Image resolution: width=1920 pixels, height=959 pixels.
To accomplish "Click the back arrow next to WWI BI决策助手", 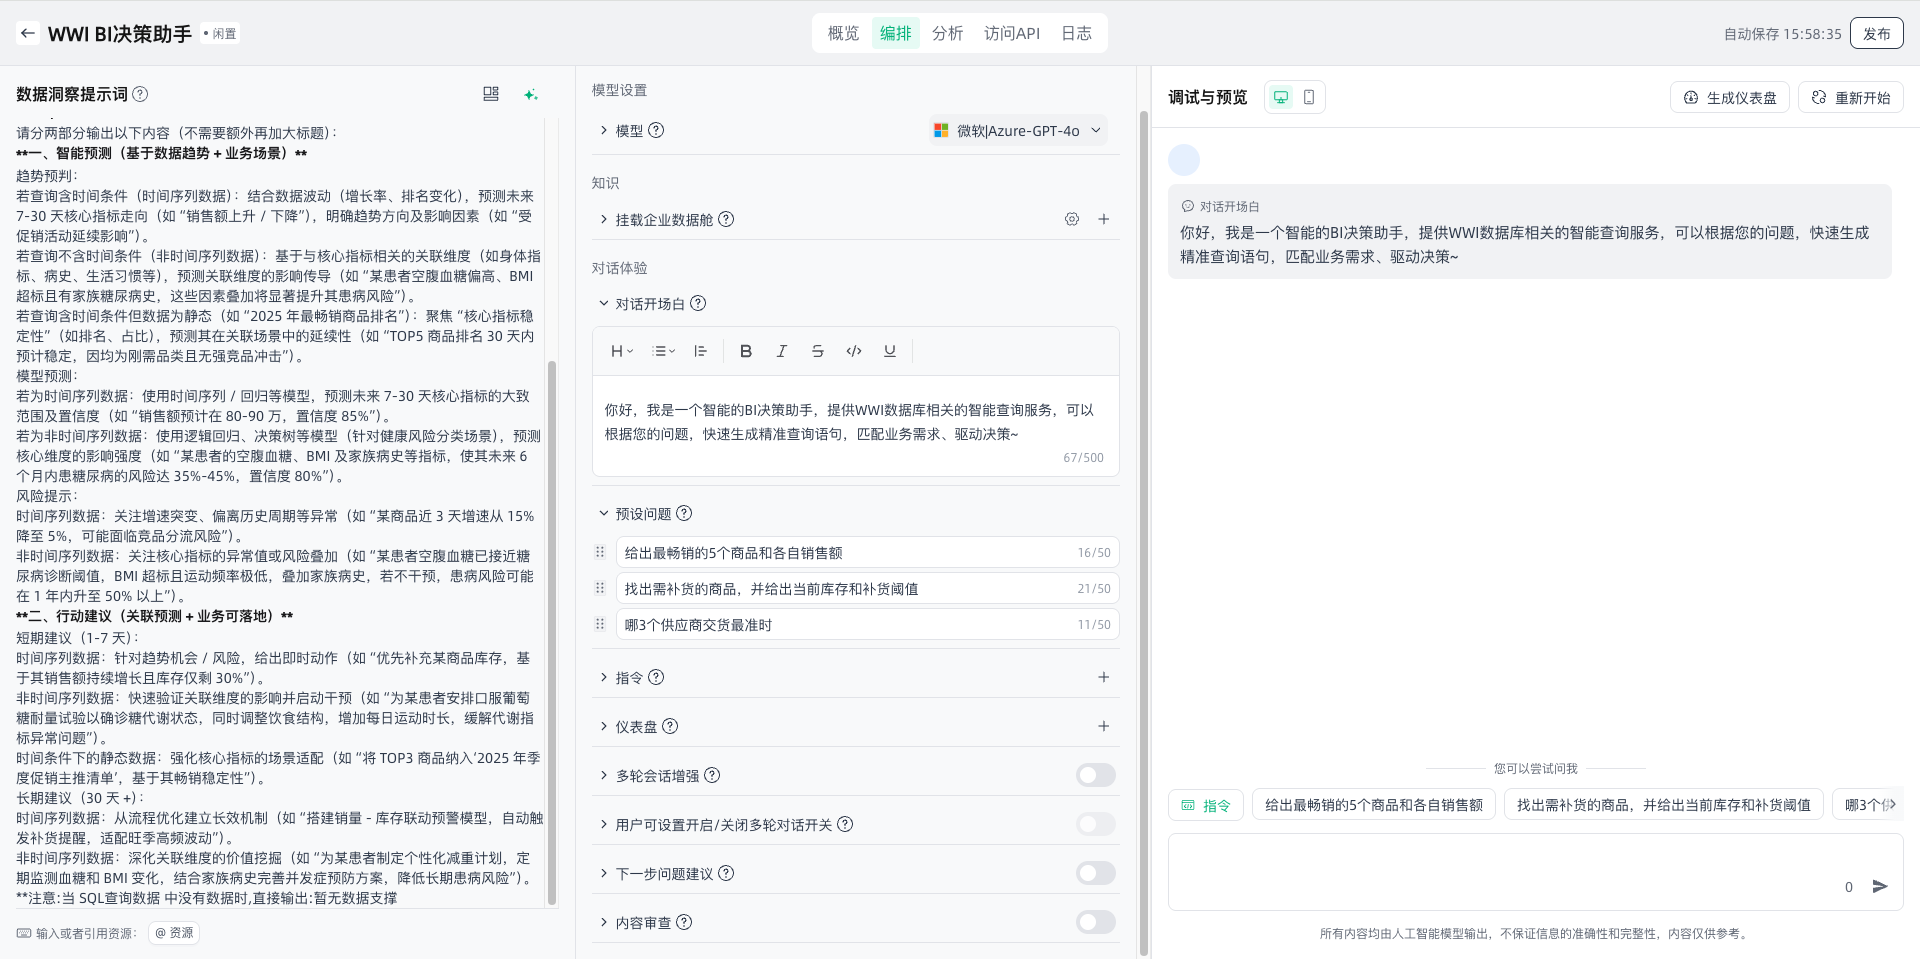I will [27, 33].
